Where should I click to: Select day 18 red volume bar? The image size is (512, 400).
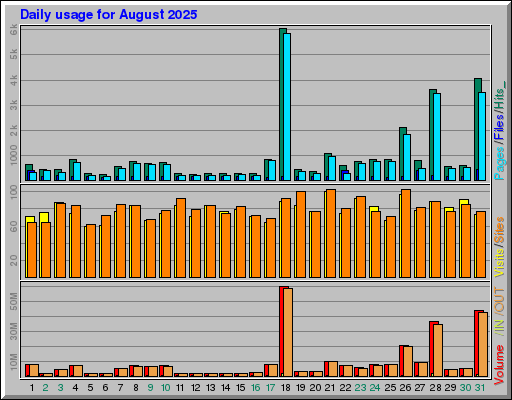coord(282,332)
